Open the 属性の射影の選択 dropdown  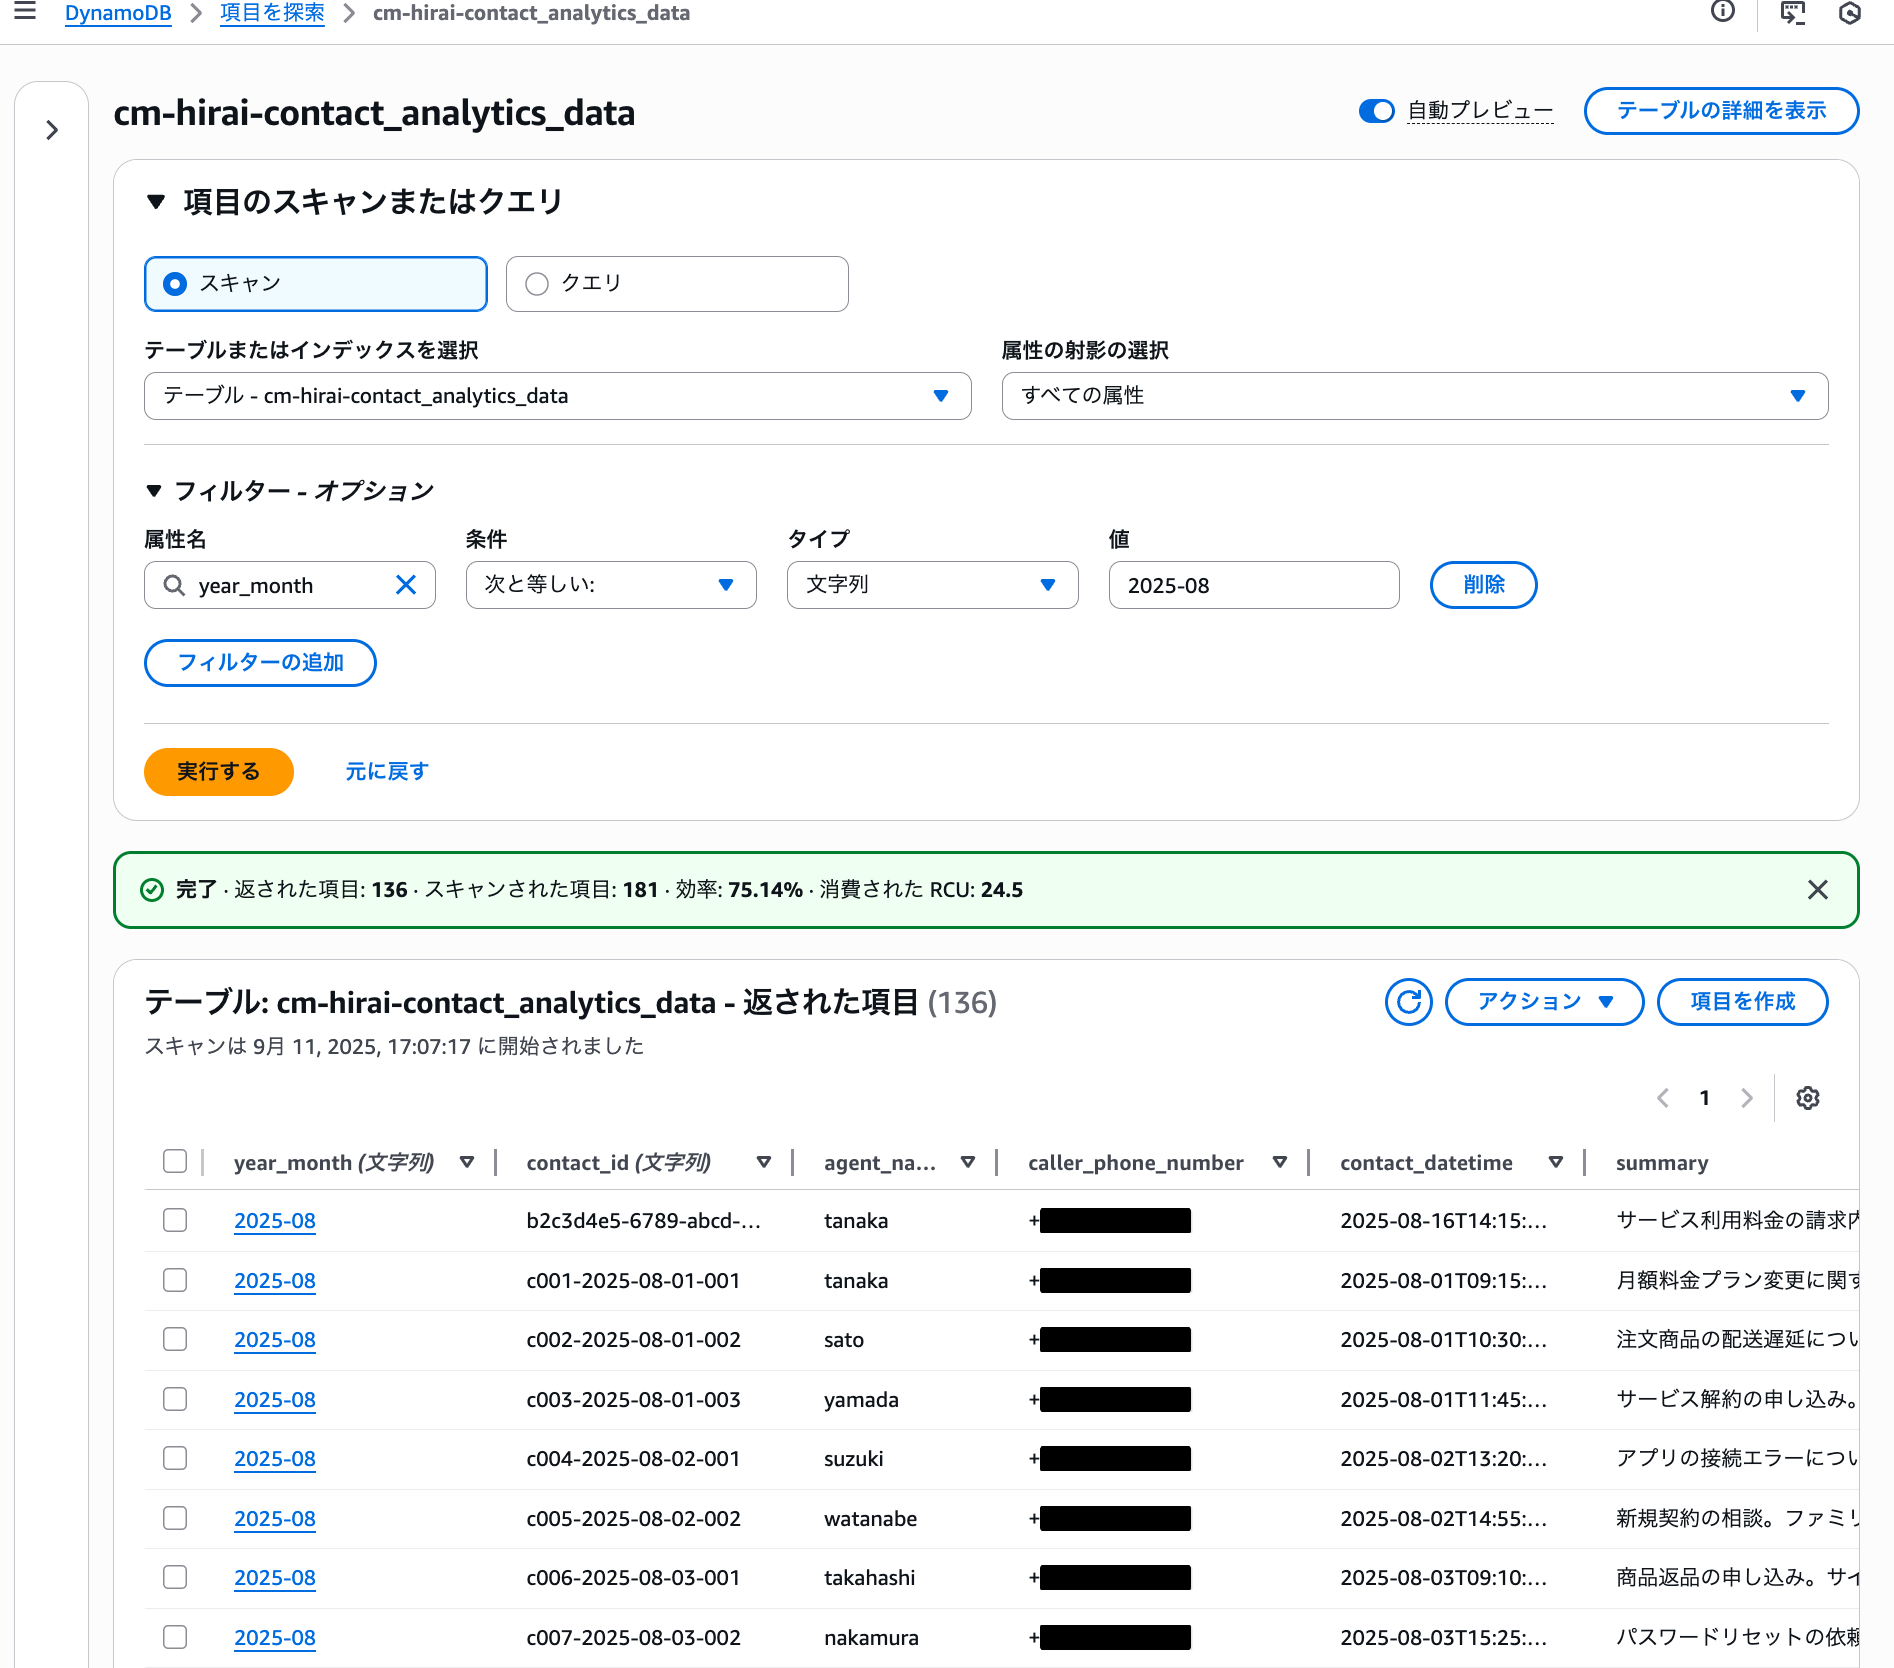click(1415, 396)
